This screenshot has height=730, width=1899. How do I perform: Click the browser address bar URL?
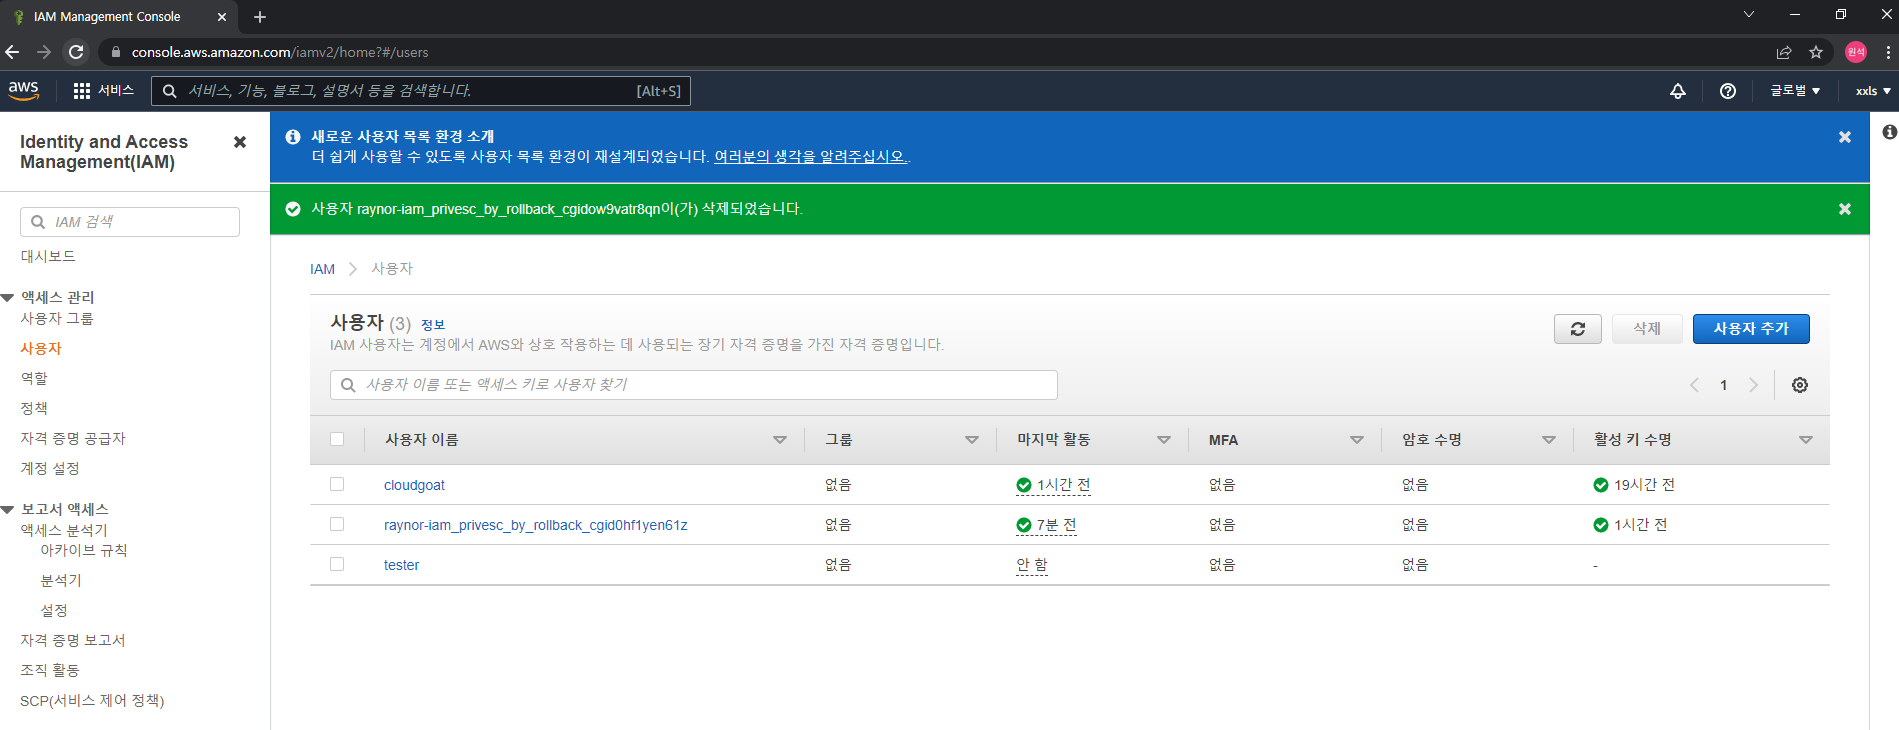tap(280, 52)
